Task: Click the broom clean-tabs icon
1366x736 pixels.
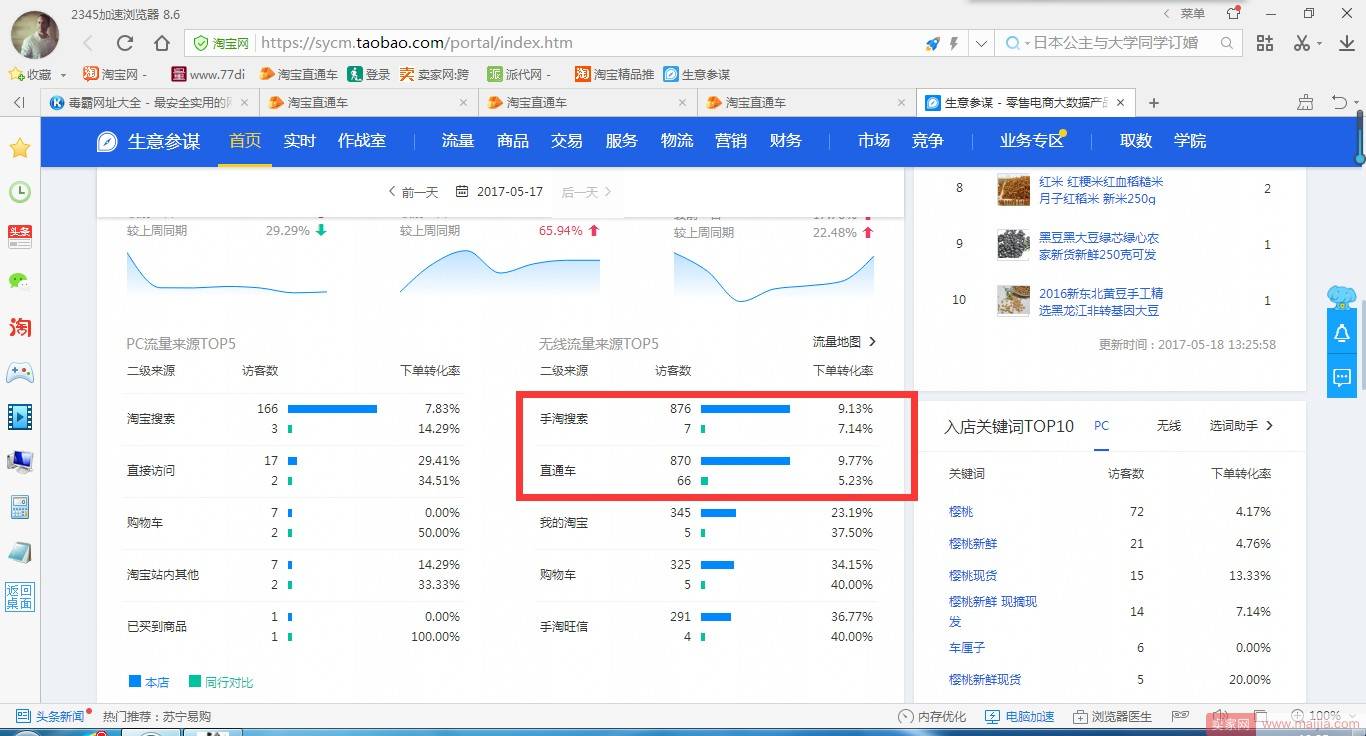Action: tap(1305, 102)
